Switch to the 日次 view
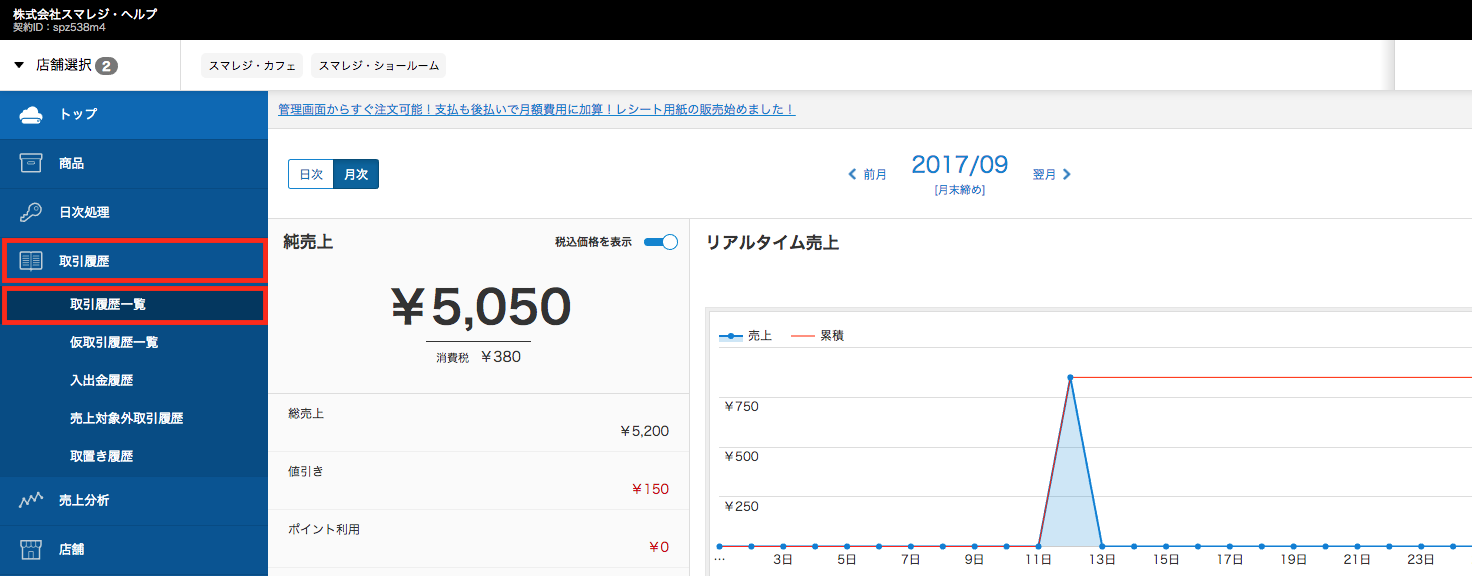This screenshot has height=576, width=1472. 311,174
